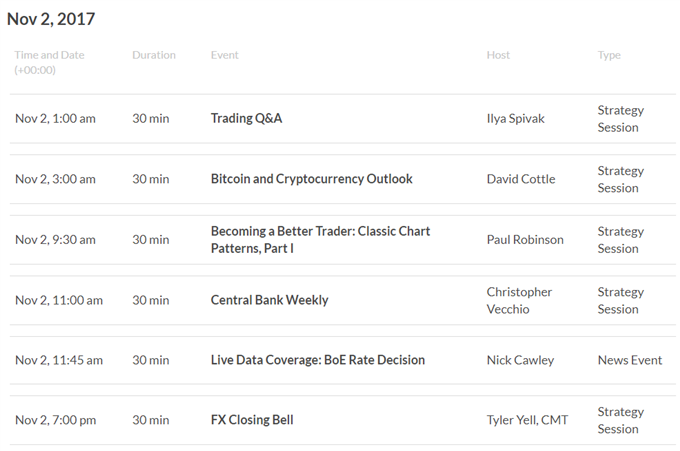
Task: Click the Nov 2, 7:00 pm time cell
Action: [x=56, y=420]
